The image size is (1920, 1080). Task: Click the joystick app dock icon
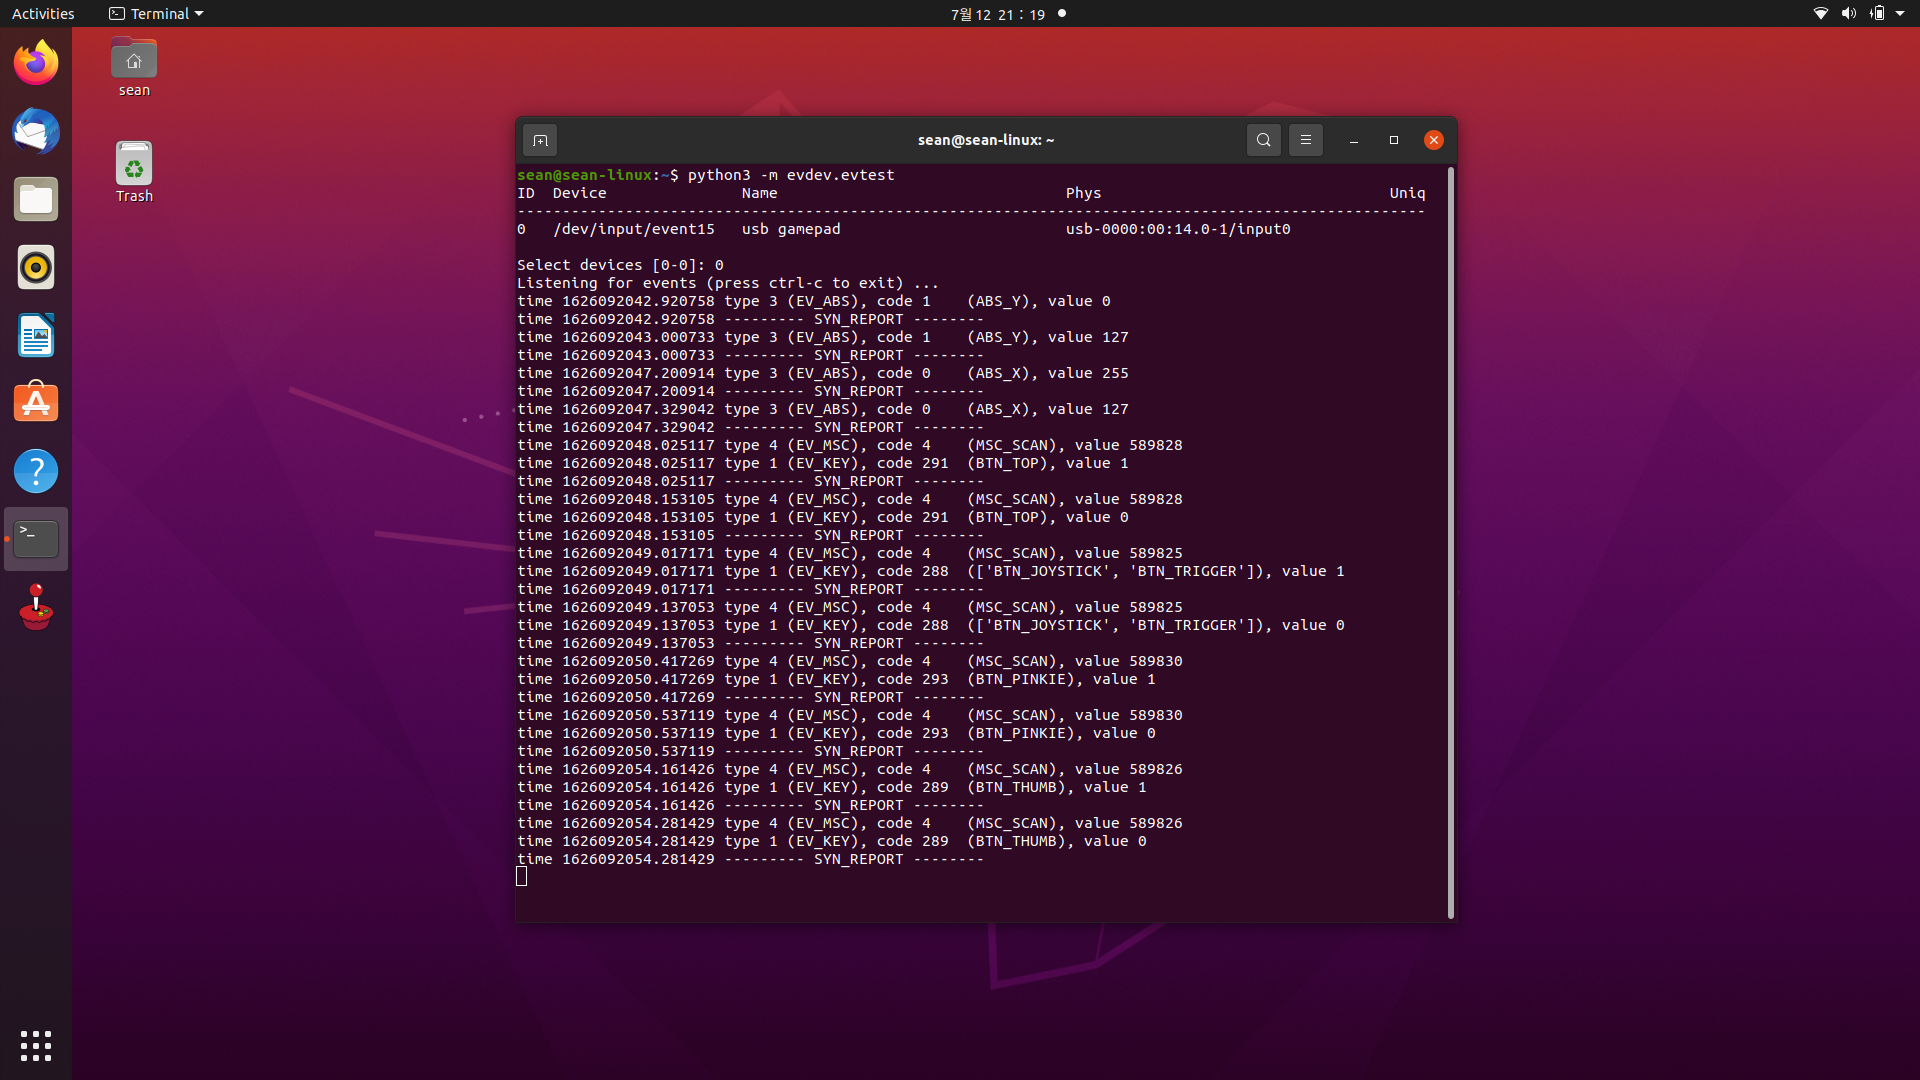coord(36,608)
